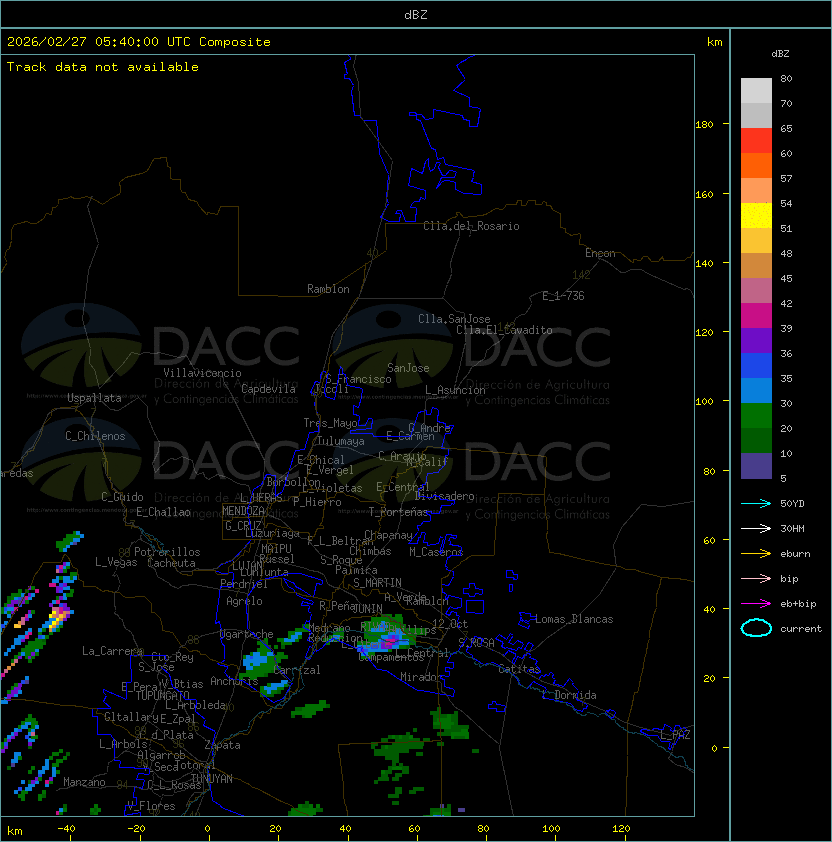Click the blue radar echo left of Carrizal
The width and height of the screenshot is (832, 842).
click(257, 660)
